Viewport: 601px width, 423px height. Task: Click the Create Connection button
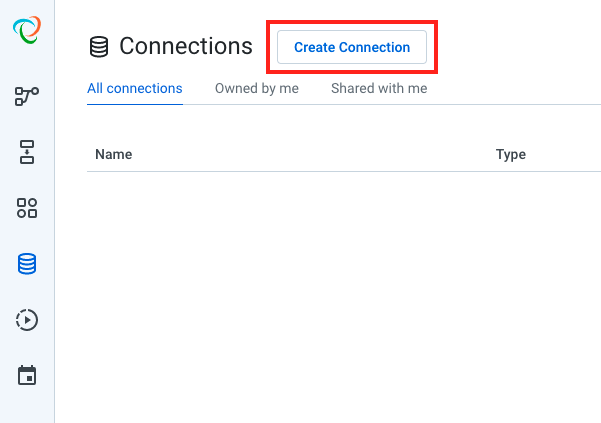coord(352,47)
